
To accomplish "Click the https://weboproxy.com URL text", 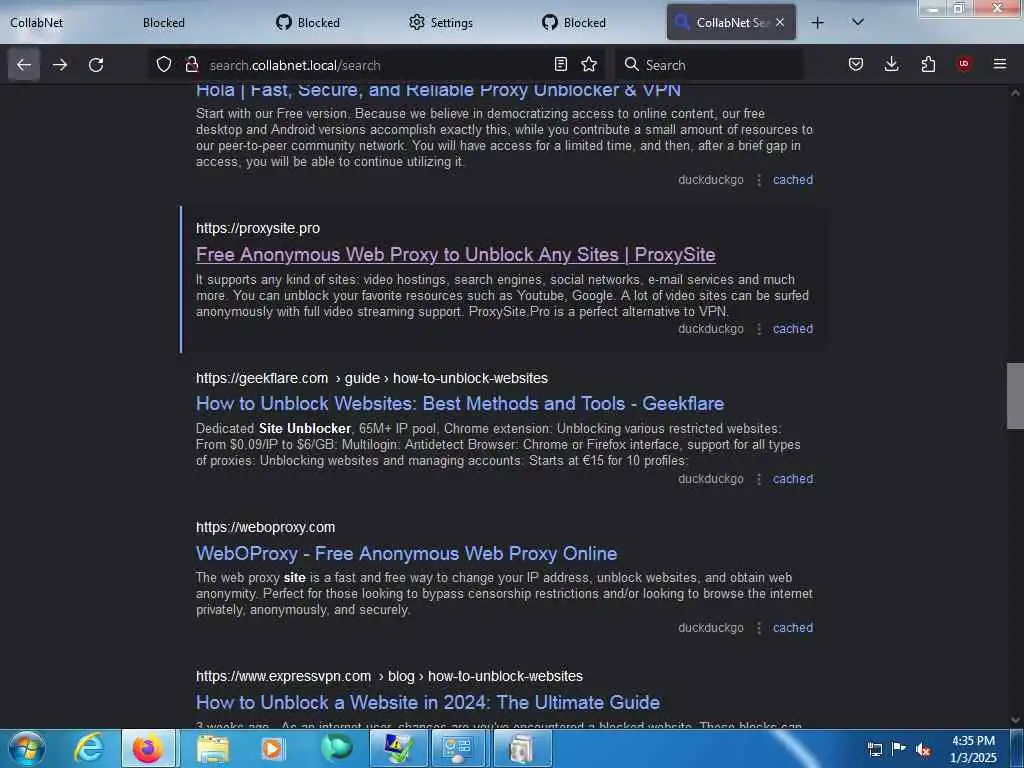I will click(265, 527).
